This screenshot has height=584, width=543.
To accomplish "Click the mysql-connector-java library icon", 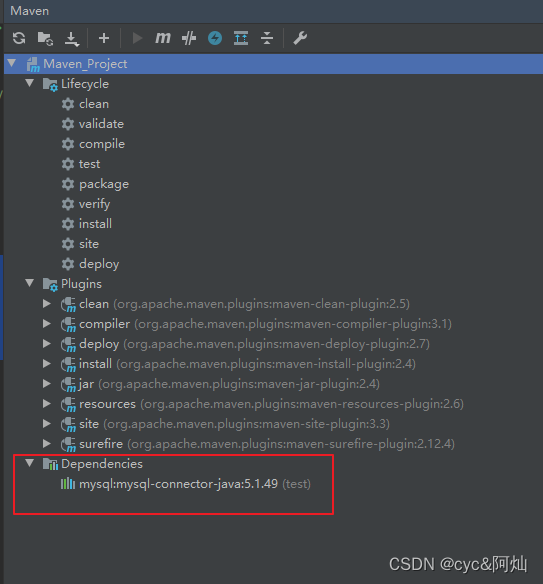I will click(68, 484).
